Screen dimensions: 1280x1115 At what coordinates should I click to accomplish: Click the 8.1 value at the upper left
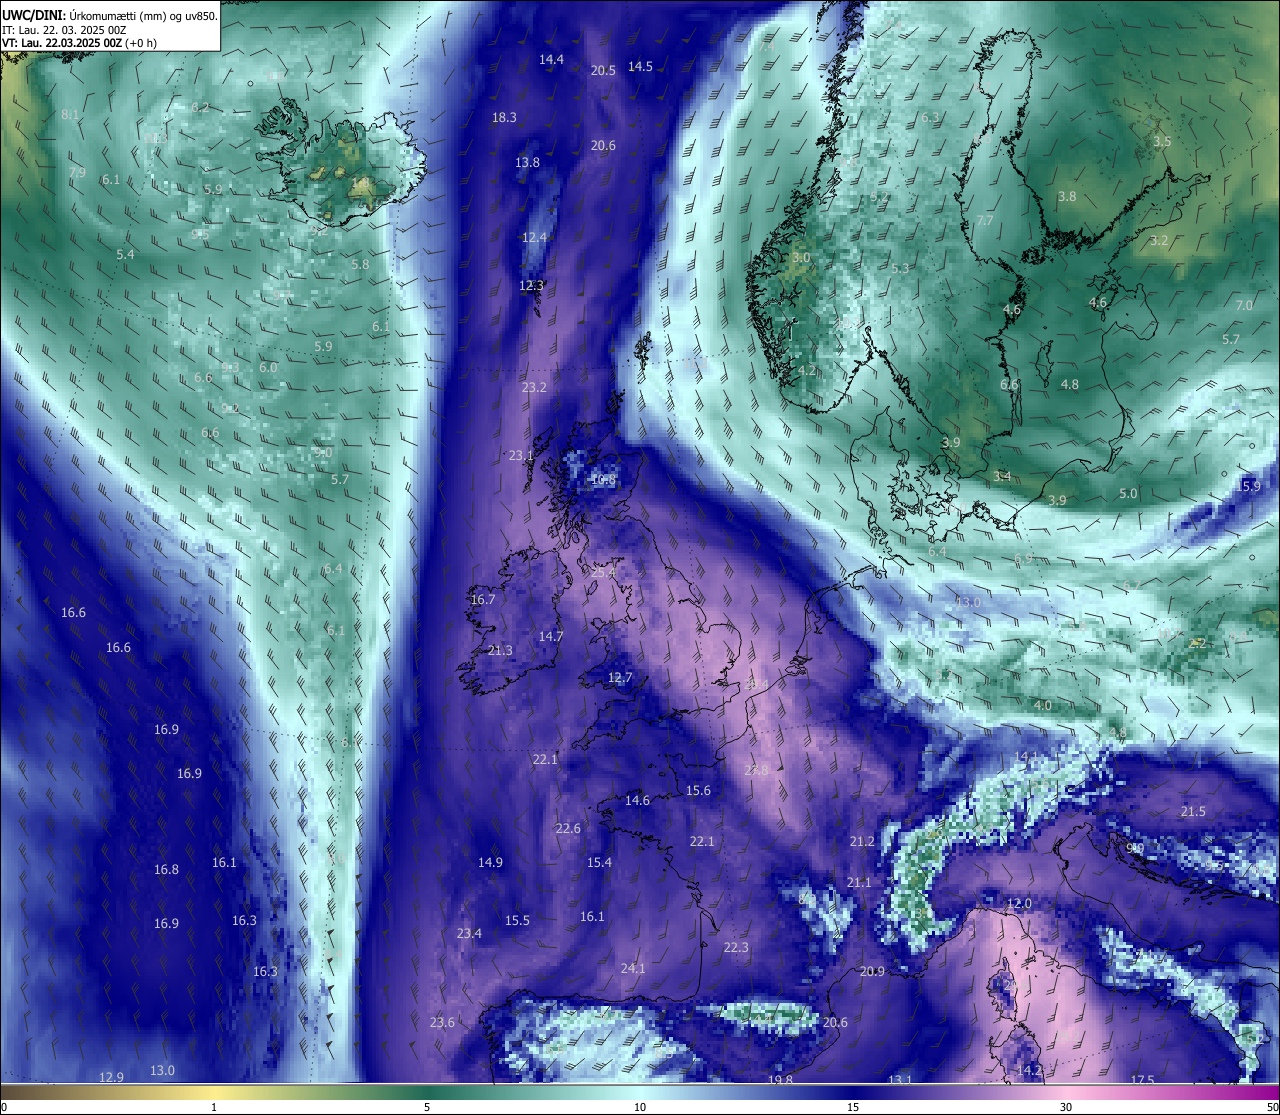pyautogui.click(x=70, y=115)
